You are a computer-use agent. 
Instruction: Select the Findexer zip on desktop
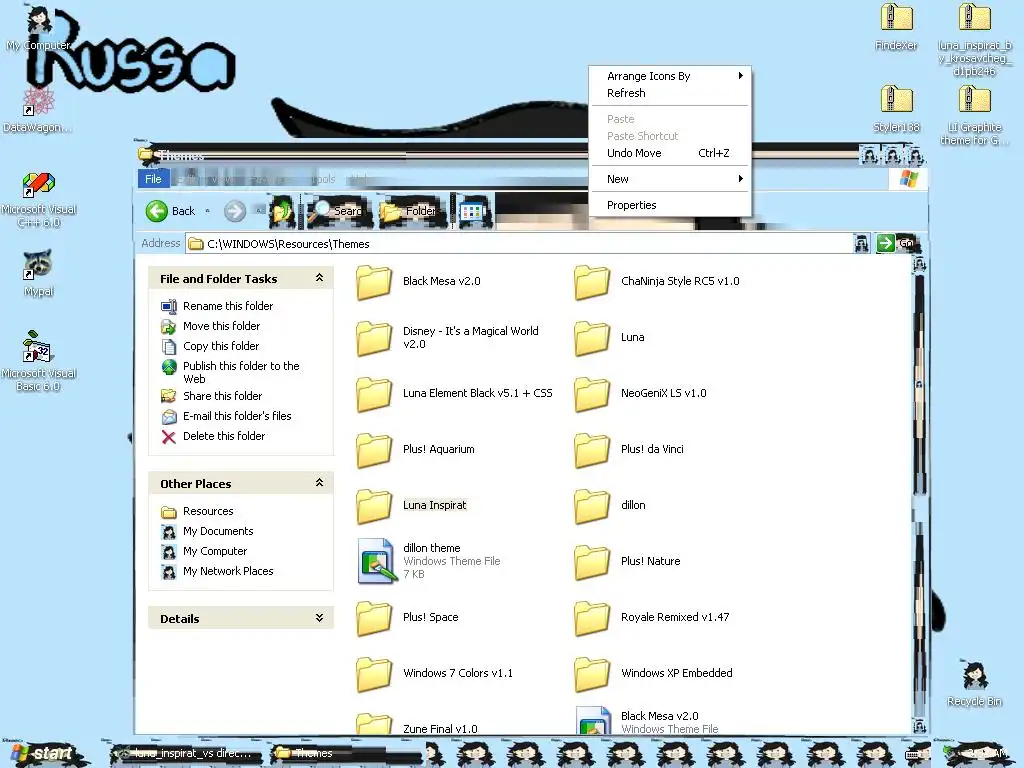click(896, 27)
